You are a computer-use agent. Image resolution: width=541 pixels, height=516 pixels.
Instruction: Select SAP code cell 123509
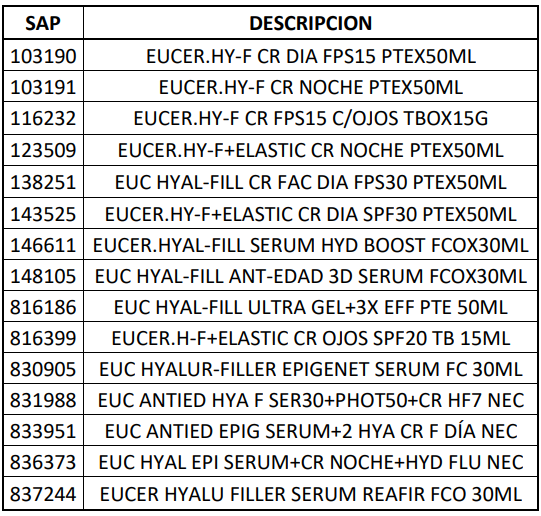[43, 150]
